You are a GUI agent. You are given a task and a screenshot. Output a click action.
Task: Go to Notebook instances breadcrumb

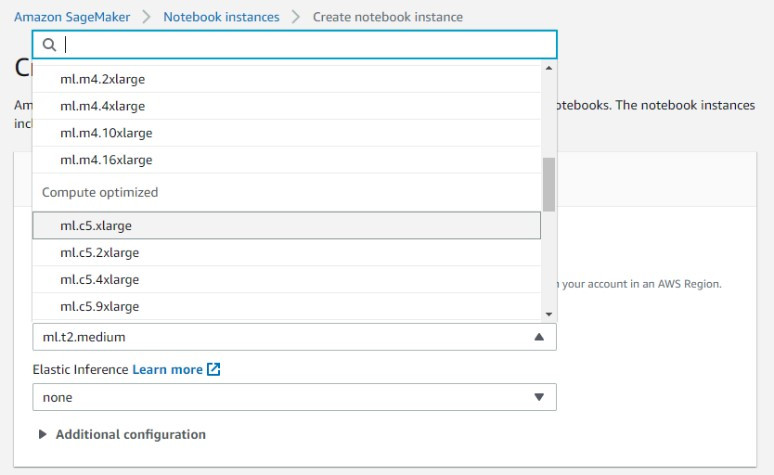tap(221, 17)
